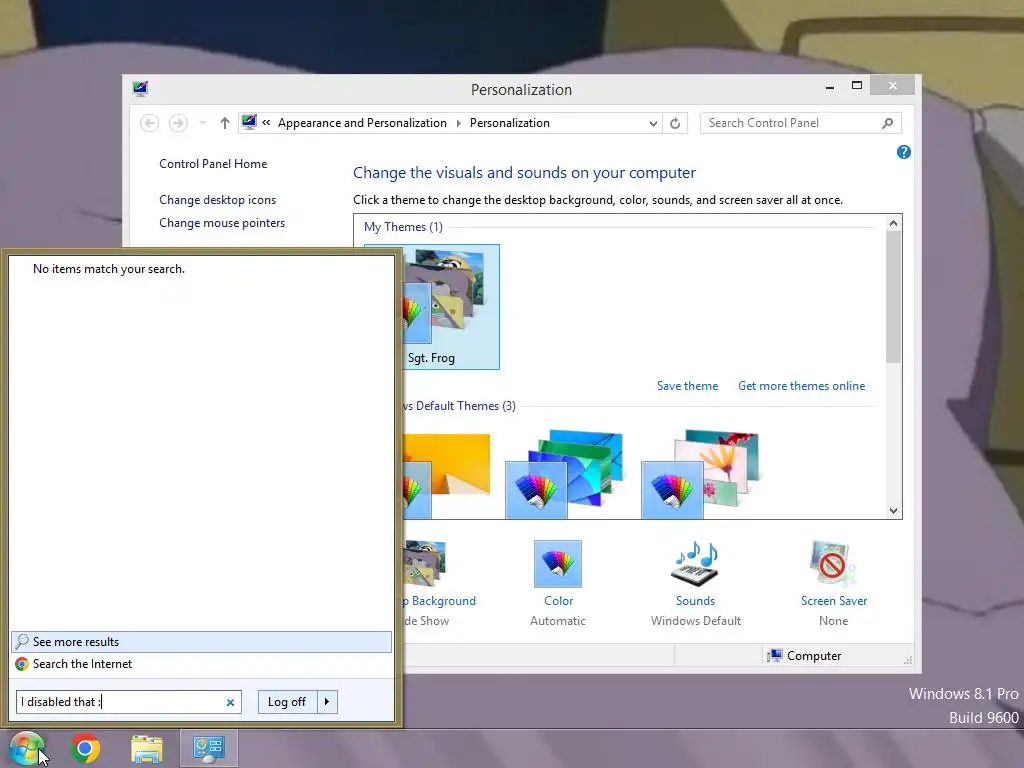Open the Sounds settings icon

click(x=696, y=564)
